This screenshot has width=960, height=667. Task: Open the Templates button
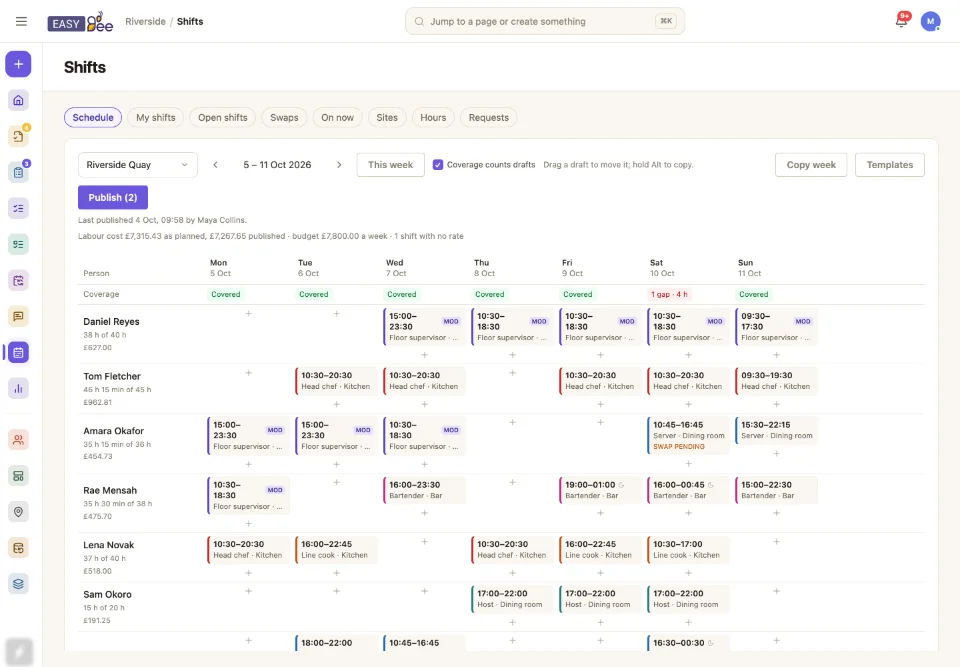890,165
